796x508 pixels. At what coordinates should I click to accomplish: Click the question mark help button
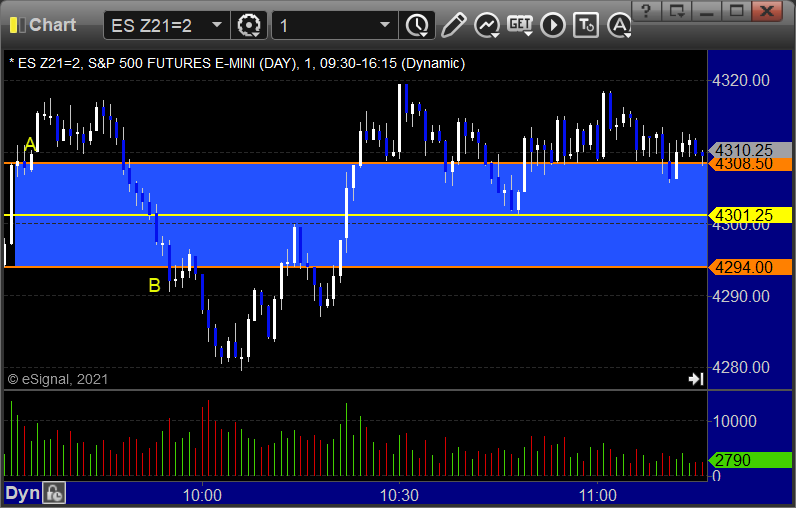point(646,11)
